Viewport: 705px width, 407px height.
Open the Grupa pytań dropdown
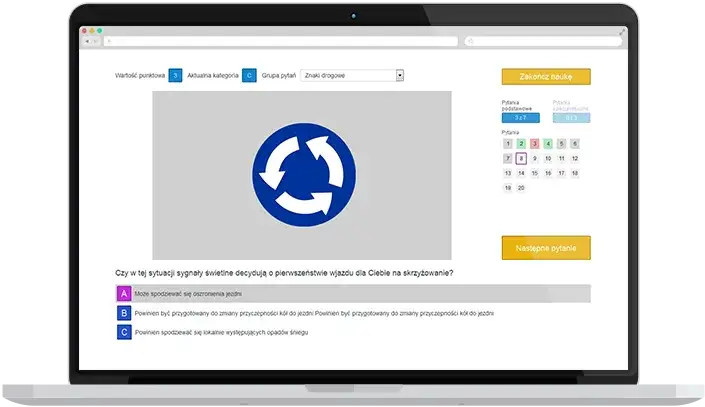click(x=350, y=75)
